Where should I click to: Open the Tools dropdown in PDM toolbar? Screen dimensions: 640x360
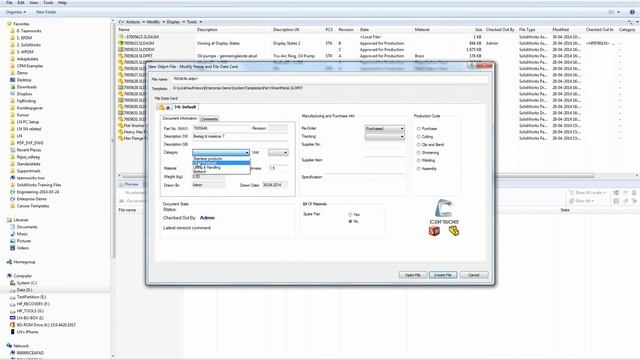194,22
